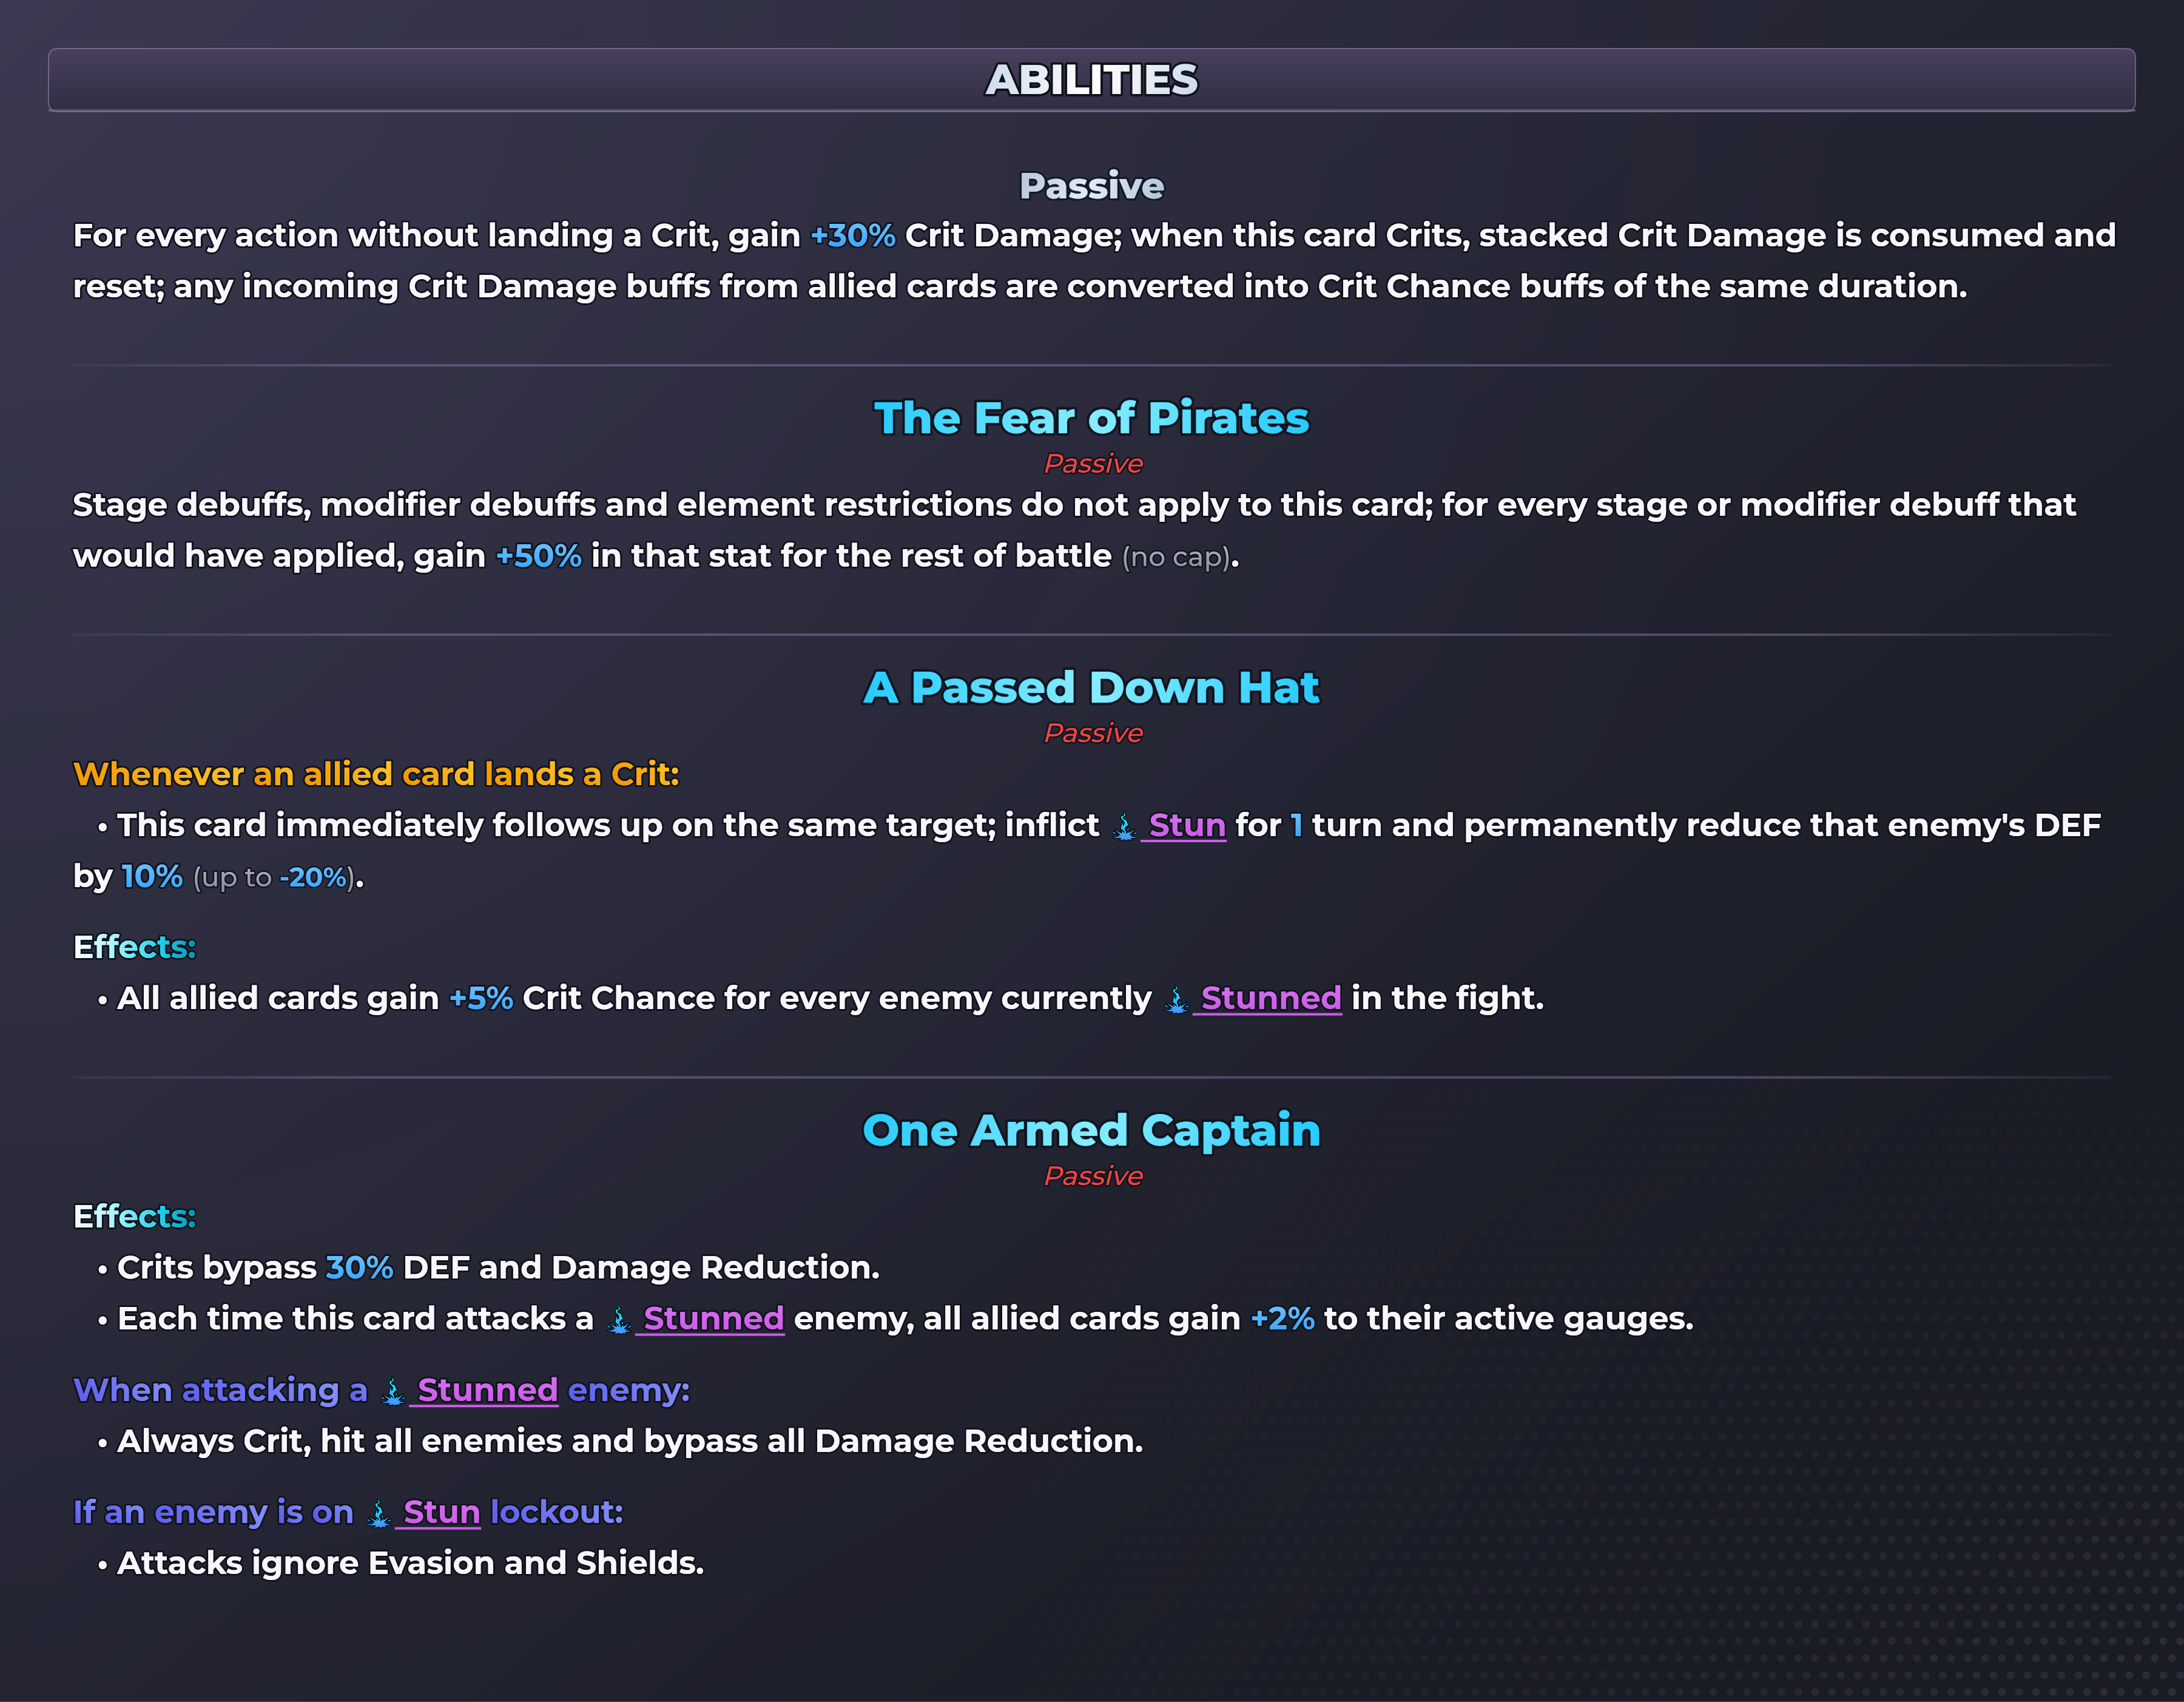Click red 'Passive' label under The Fear of Pirates
2184x1702 pixels.
[1093, 464]
